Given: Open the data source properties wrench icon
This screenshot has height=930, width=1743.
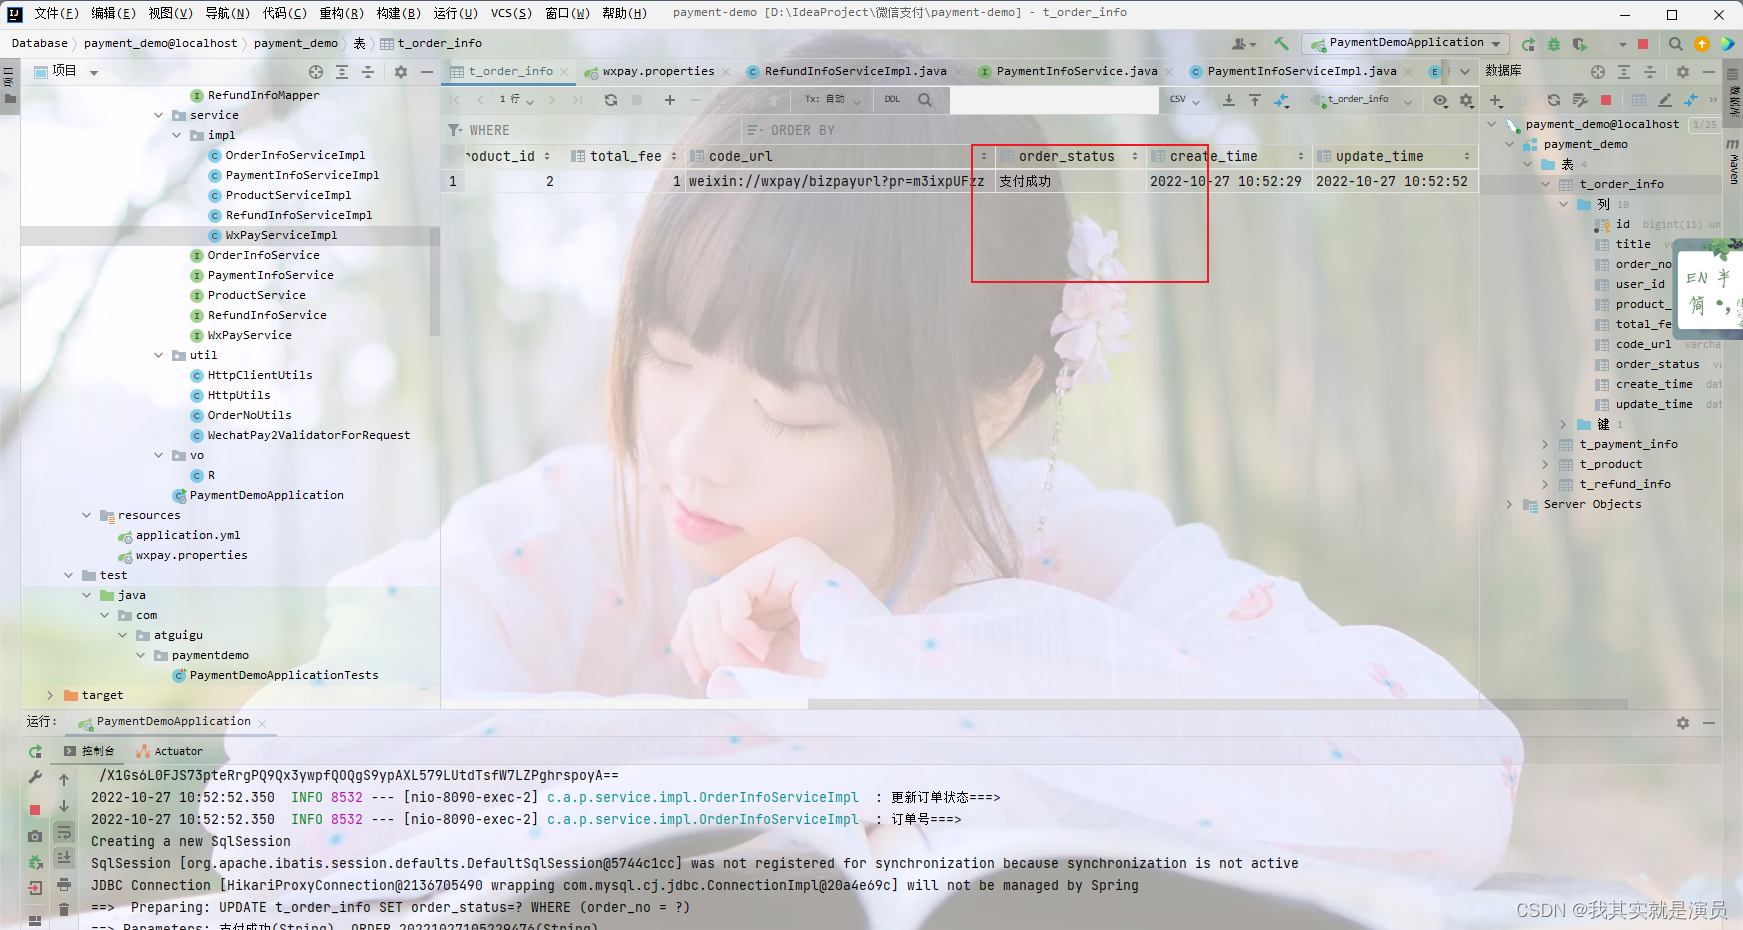Looking at the screenshot, I should tap(1580, 100).
